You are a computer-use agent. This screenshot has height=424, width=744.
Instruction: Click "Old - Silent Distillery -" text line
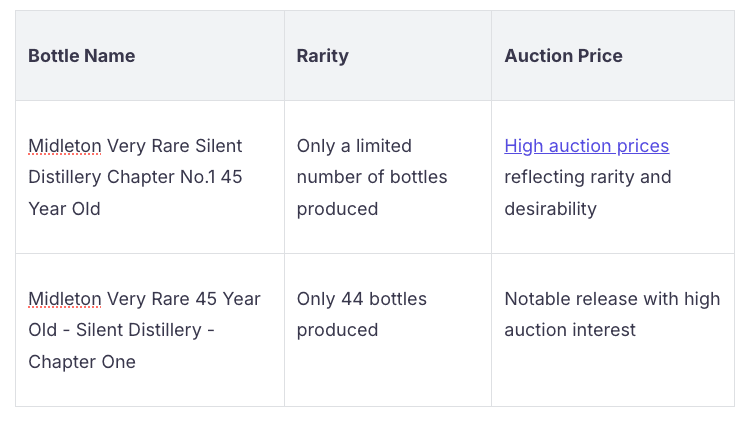tap(121, 330)
